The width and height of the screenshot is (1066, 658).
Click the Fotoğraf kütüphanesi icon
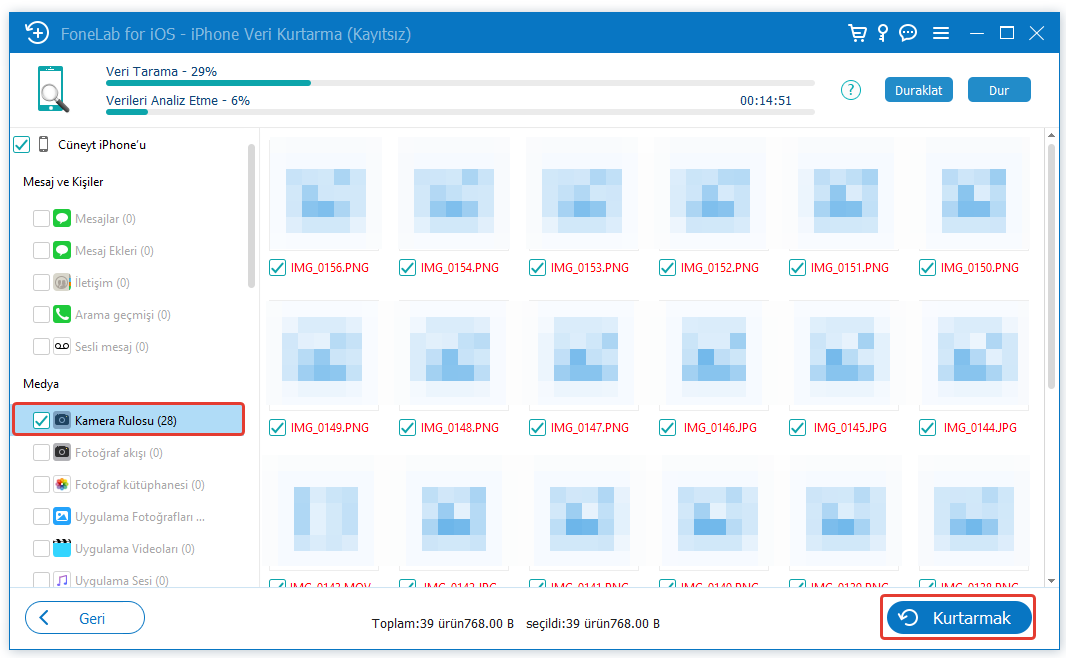(x=62, y=485)
